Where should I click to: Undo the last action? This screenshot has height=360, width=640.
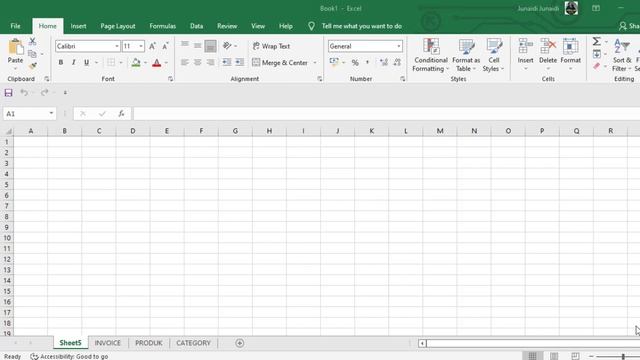(x=24, y=93)
